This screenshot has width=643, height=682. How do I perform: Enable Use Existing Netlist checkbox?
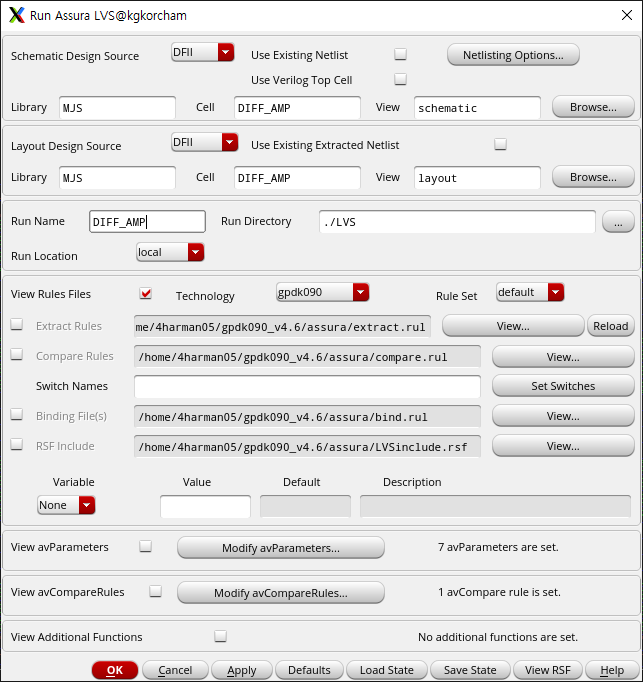tap(400, 54)
